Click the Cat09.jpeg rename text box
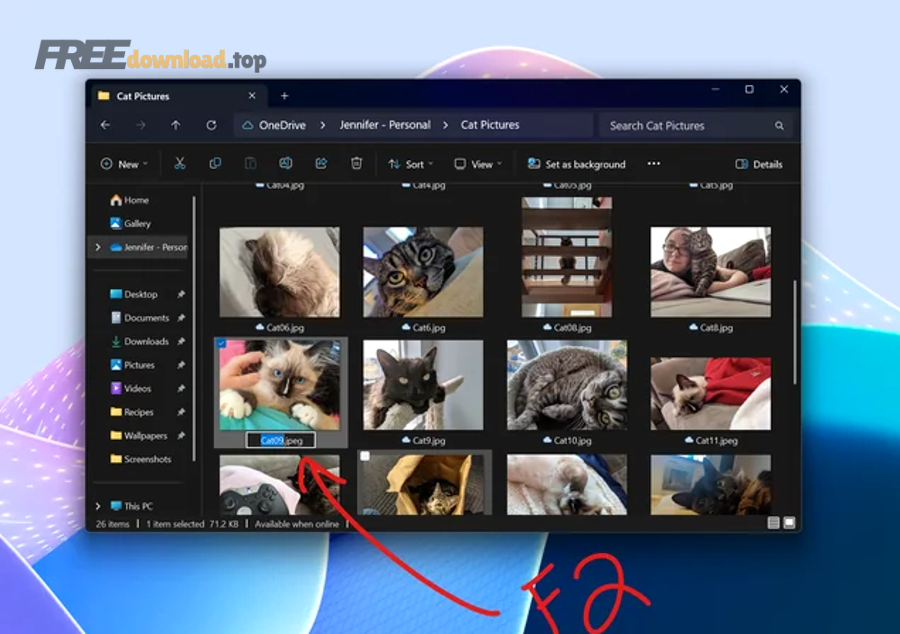This screenshot has width=900, height=634. point(281,440)
